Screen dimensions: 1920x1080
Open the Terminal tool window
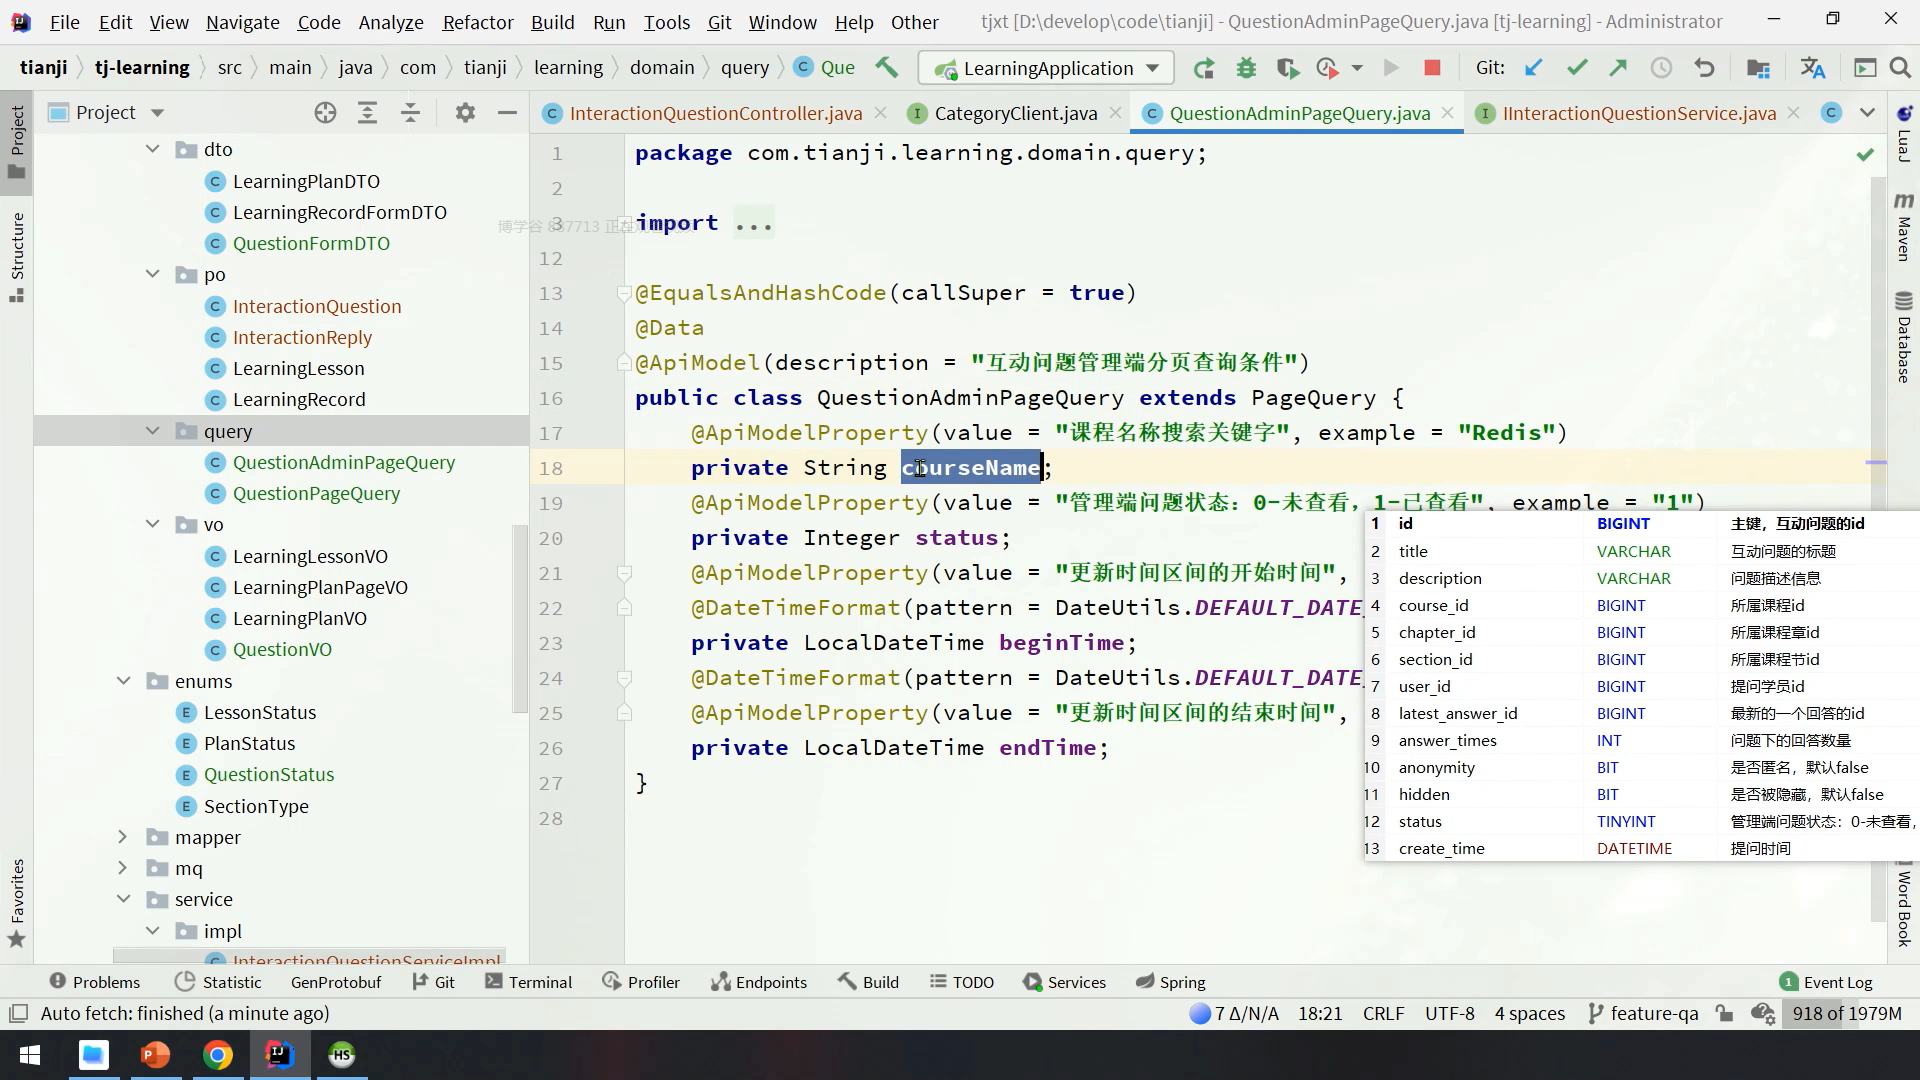pos(529,982)
